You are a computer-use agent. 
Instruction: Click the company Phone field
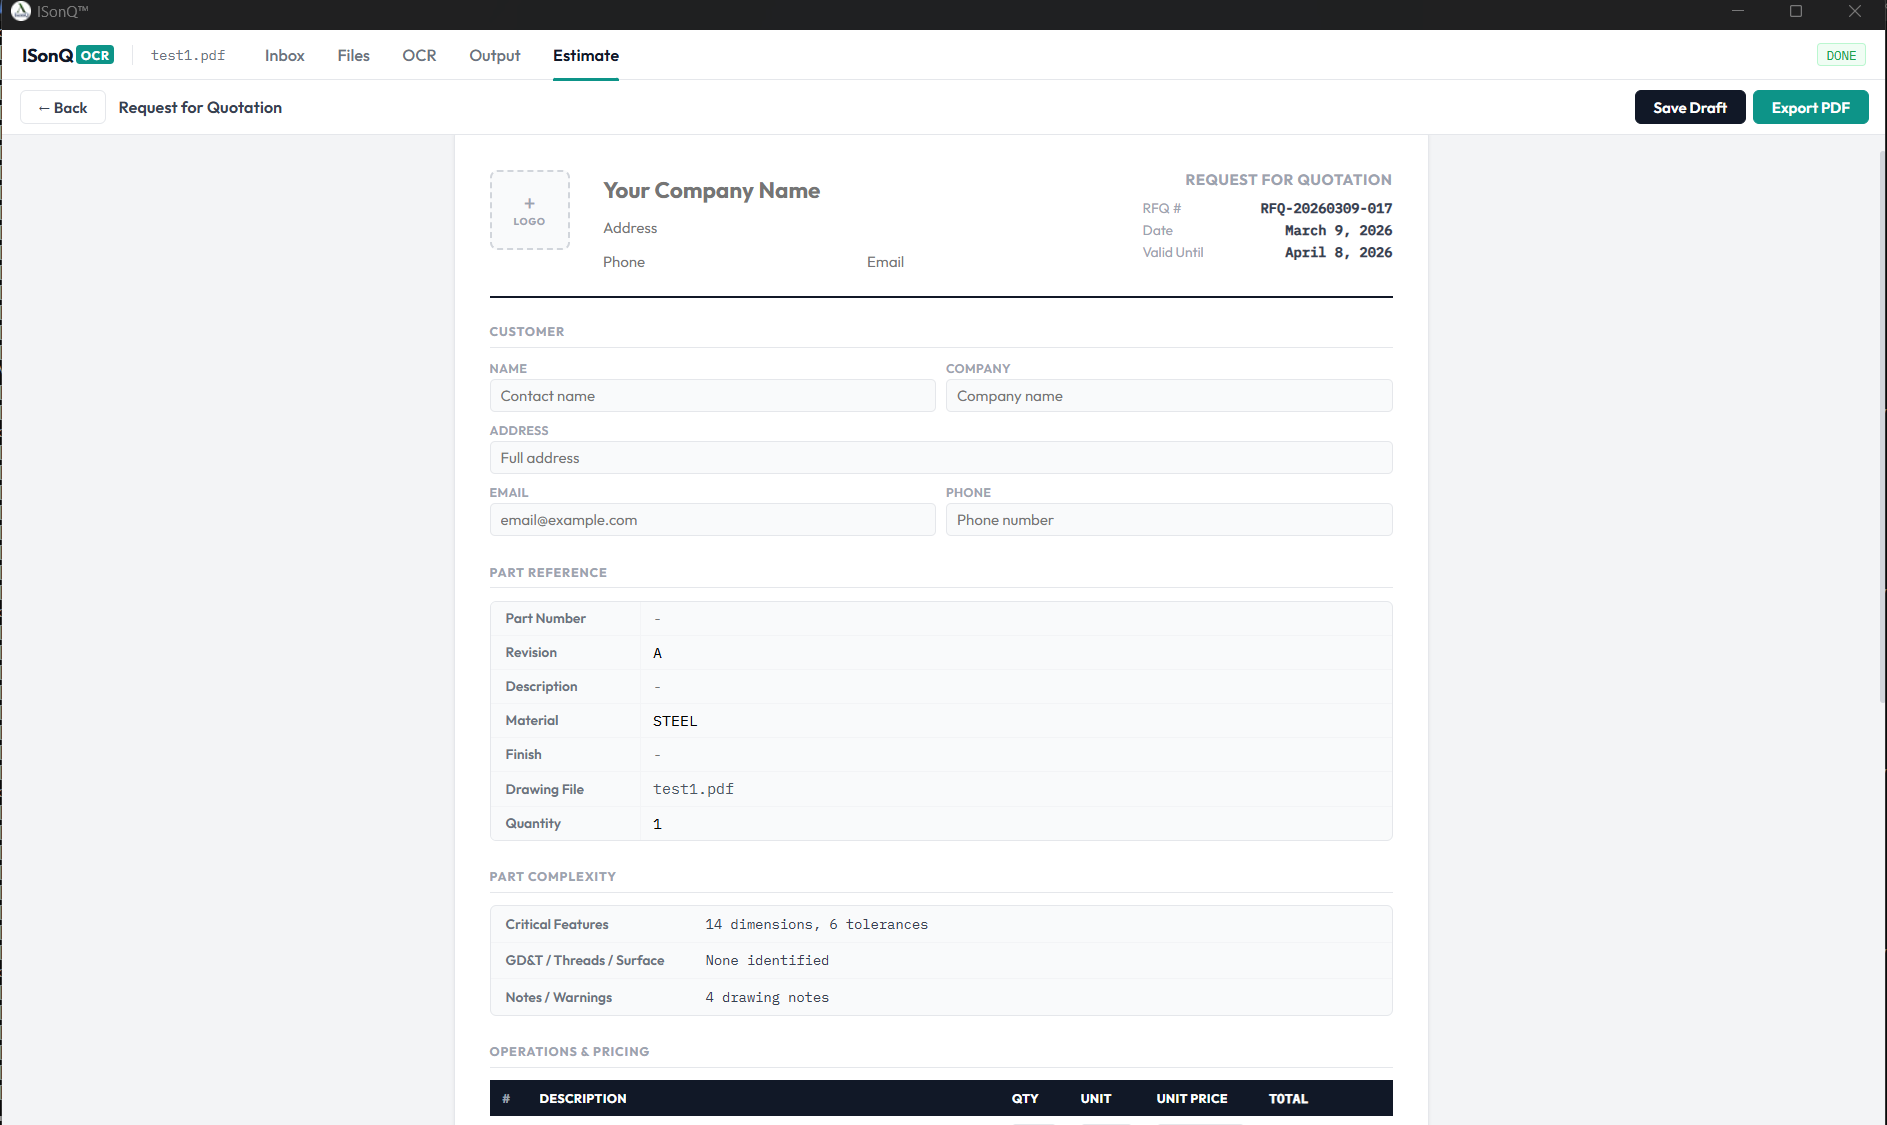pos(624,262)
